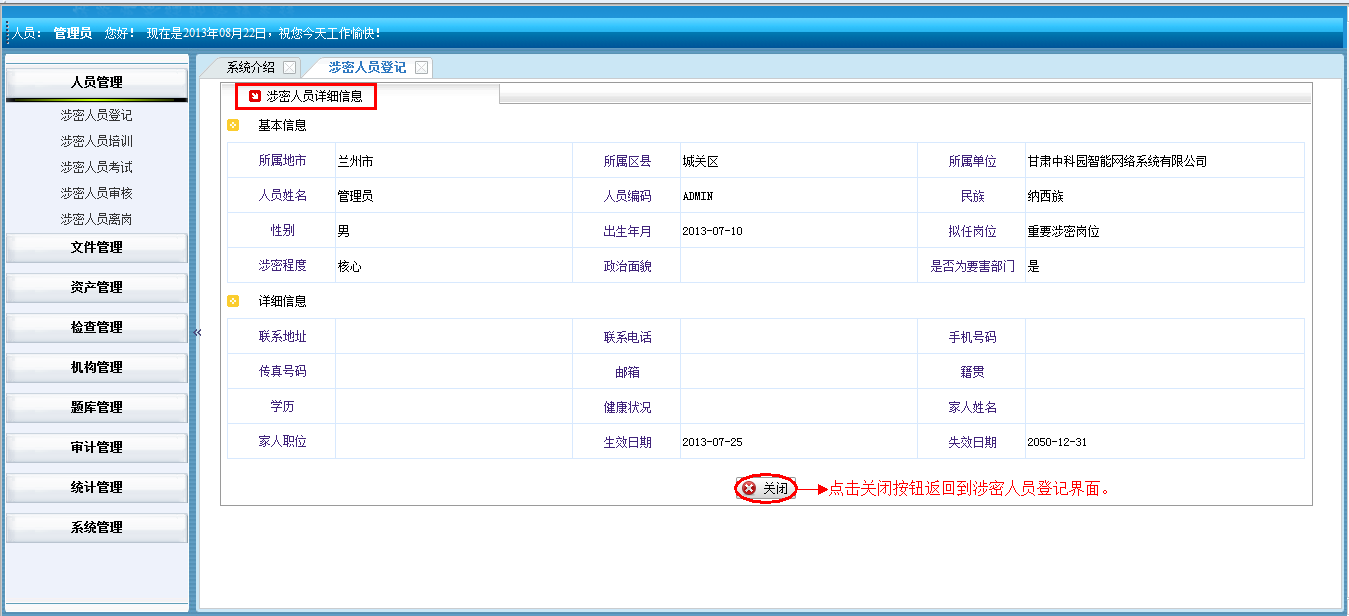Click the ADMIN personnel code value
The height and width of the screenshot is (616, 1349).
(698, 196)
